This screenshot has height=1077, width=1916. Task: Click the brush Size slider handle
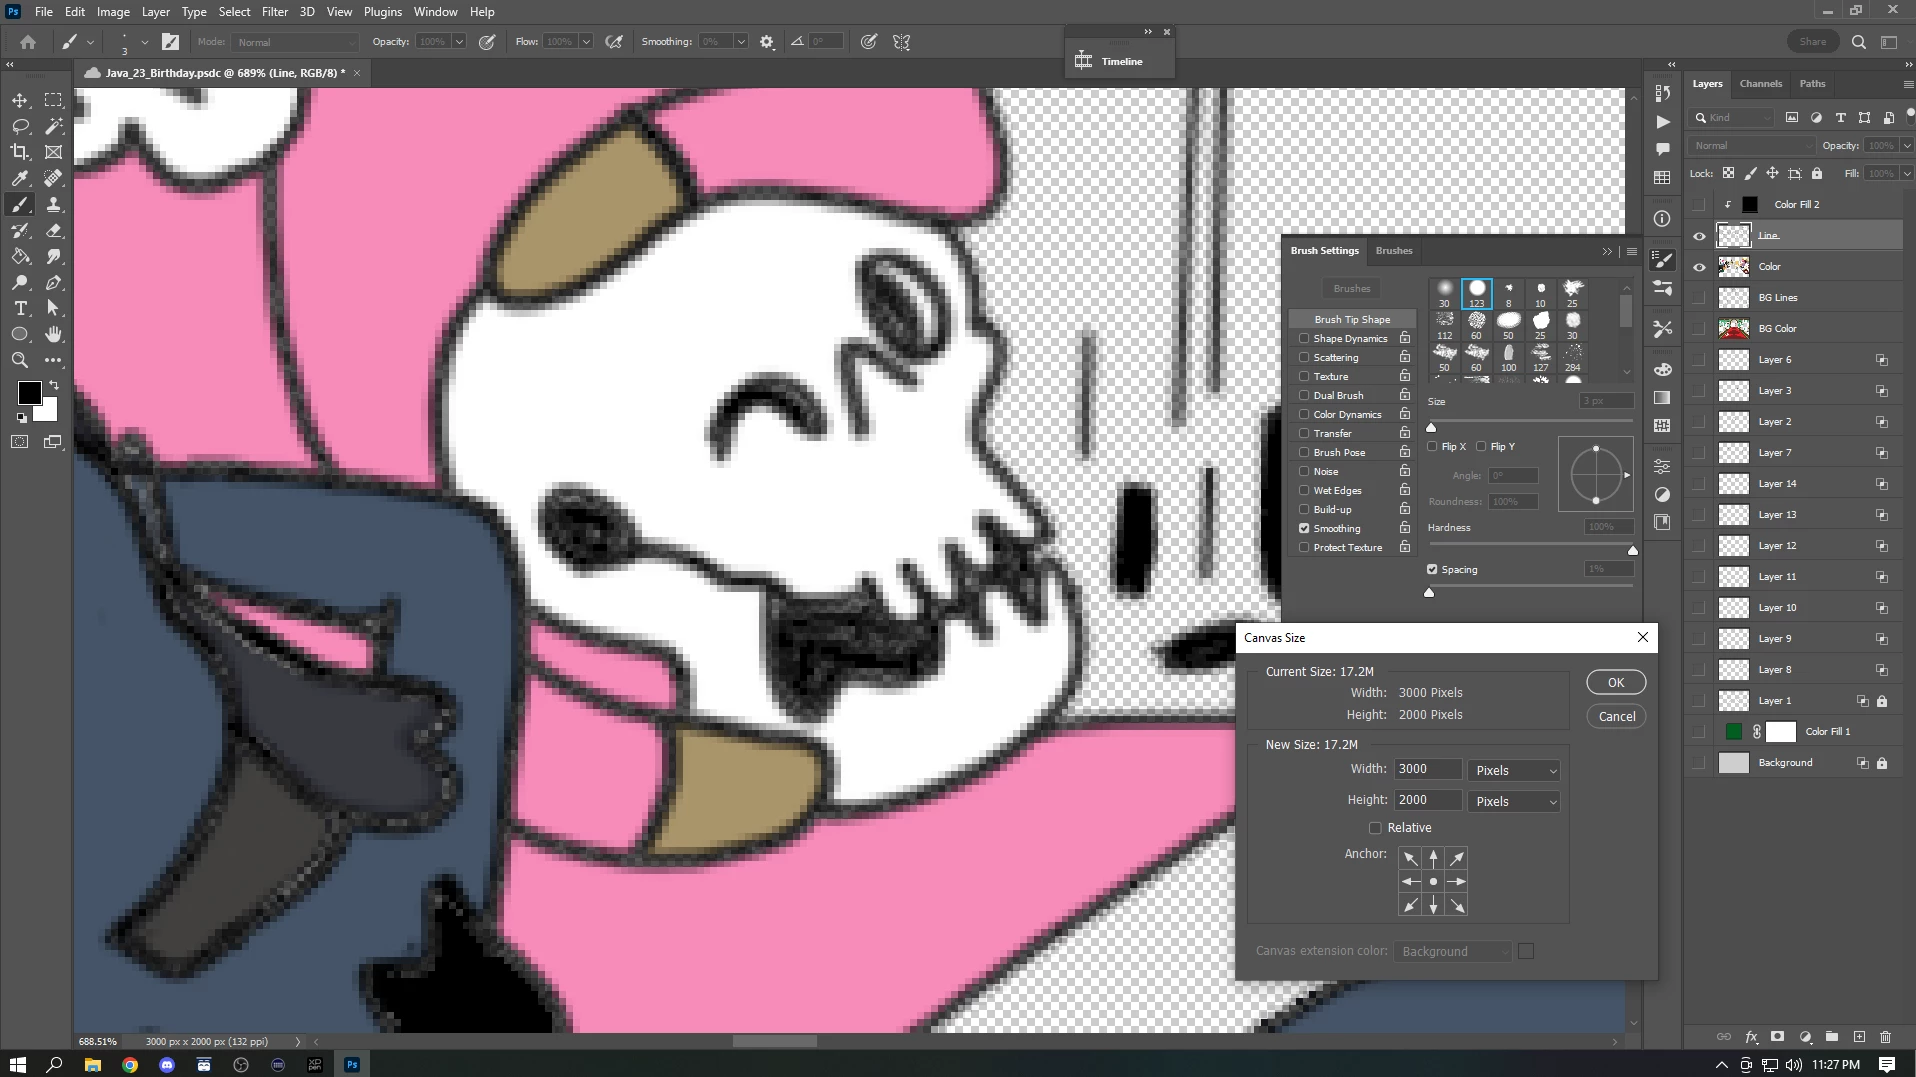(x=1431, y=427)
